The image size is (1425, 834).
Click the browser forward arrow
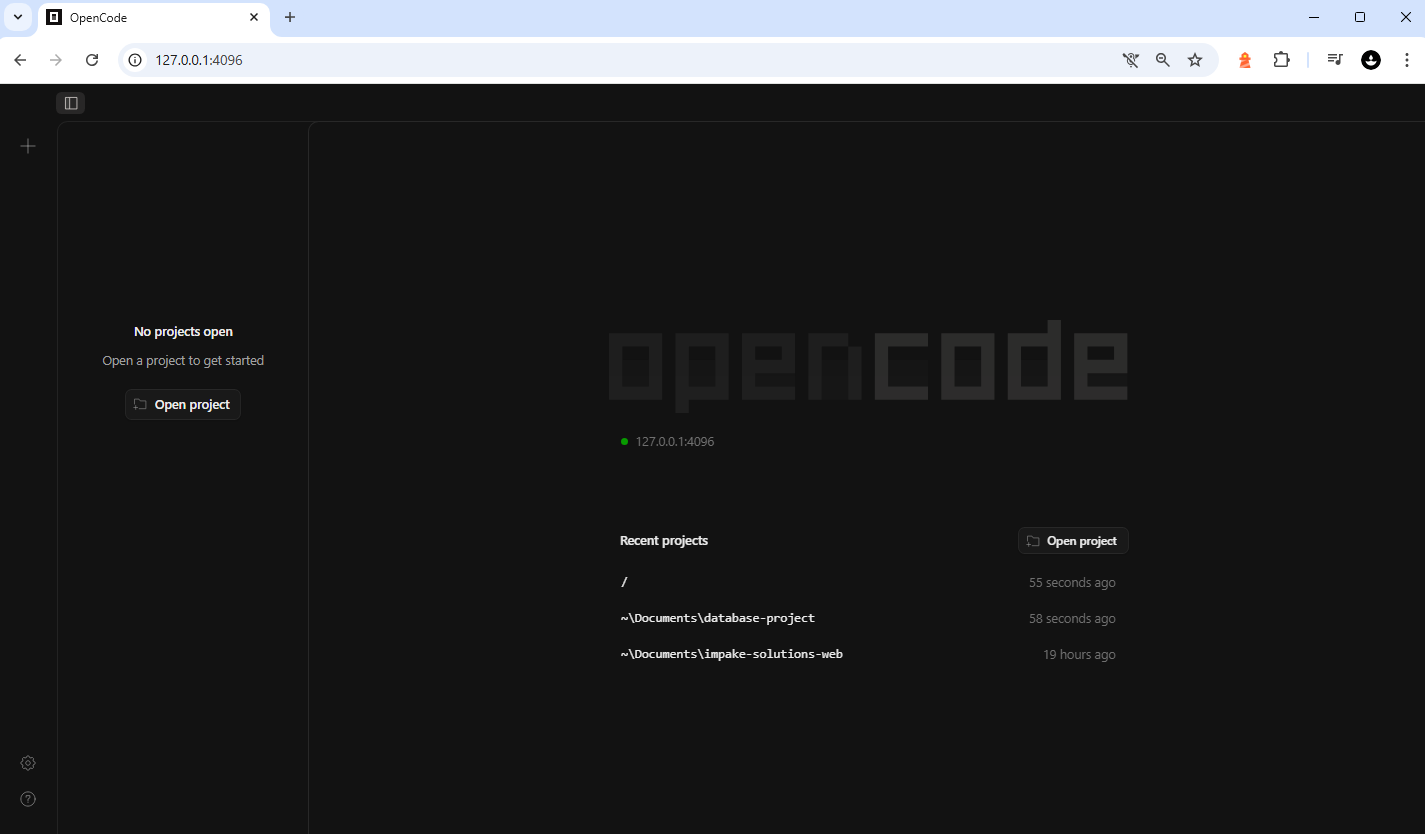pos(56,60)
